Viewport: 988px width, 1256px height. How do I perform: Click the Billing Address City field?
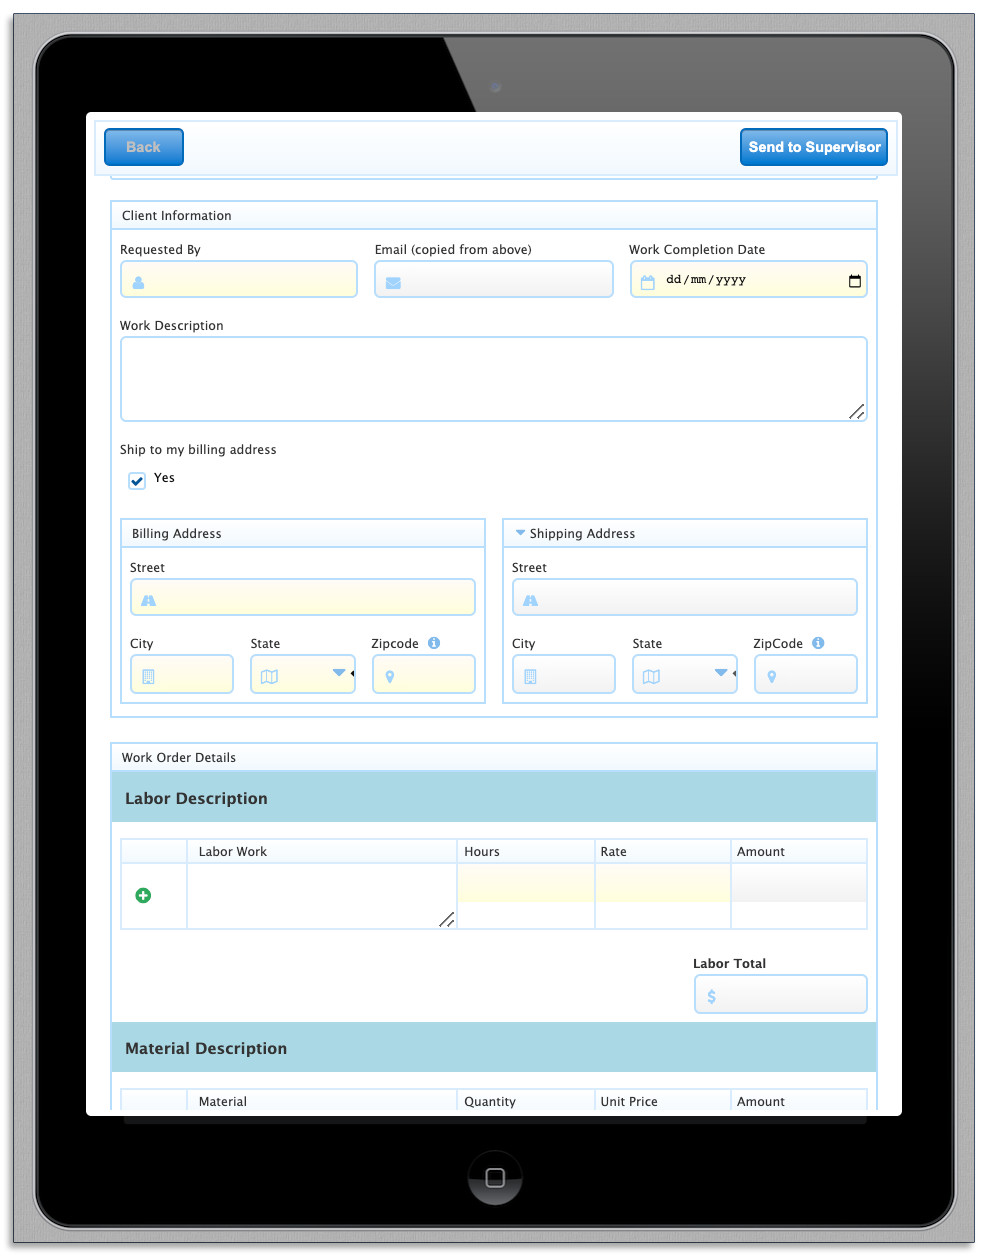(x=182, y=674)
